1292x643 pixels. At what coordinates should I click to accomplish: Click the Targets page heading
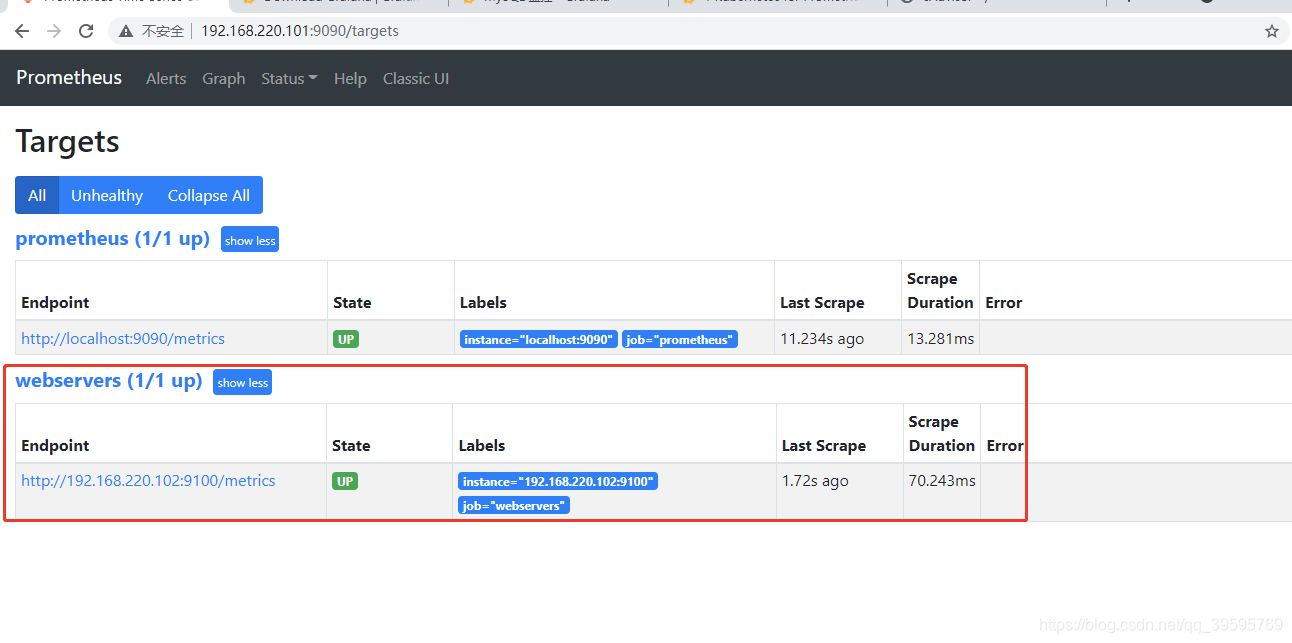pyautogui.click(x=68, y=141)
